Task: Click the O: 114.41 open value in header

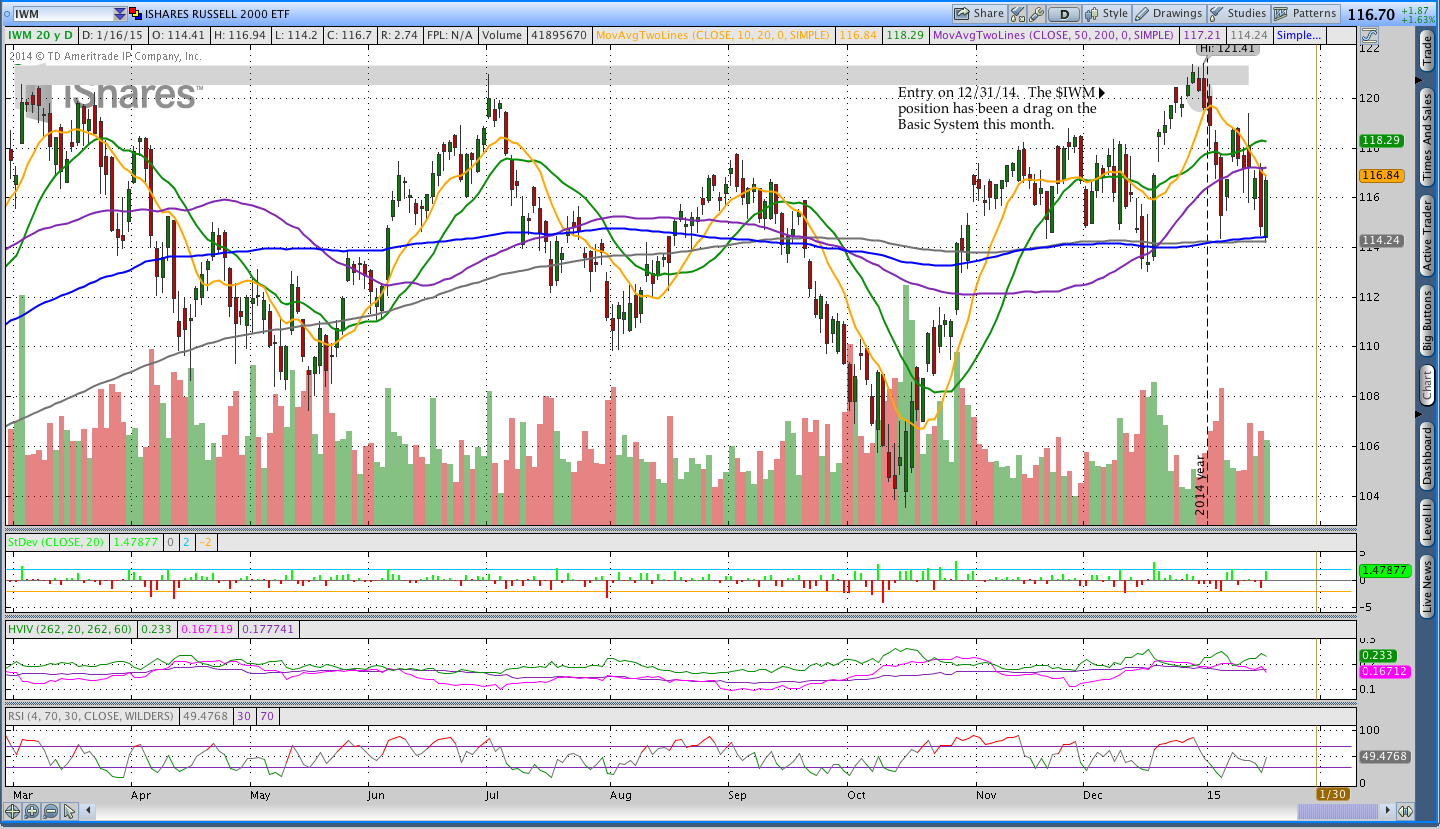Action: pyautogui.click(x=177, y=35)
